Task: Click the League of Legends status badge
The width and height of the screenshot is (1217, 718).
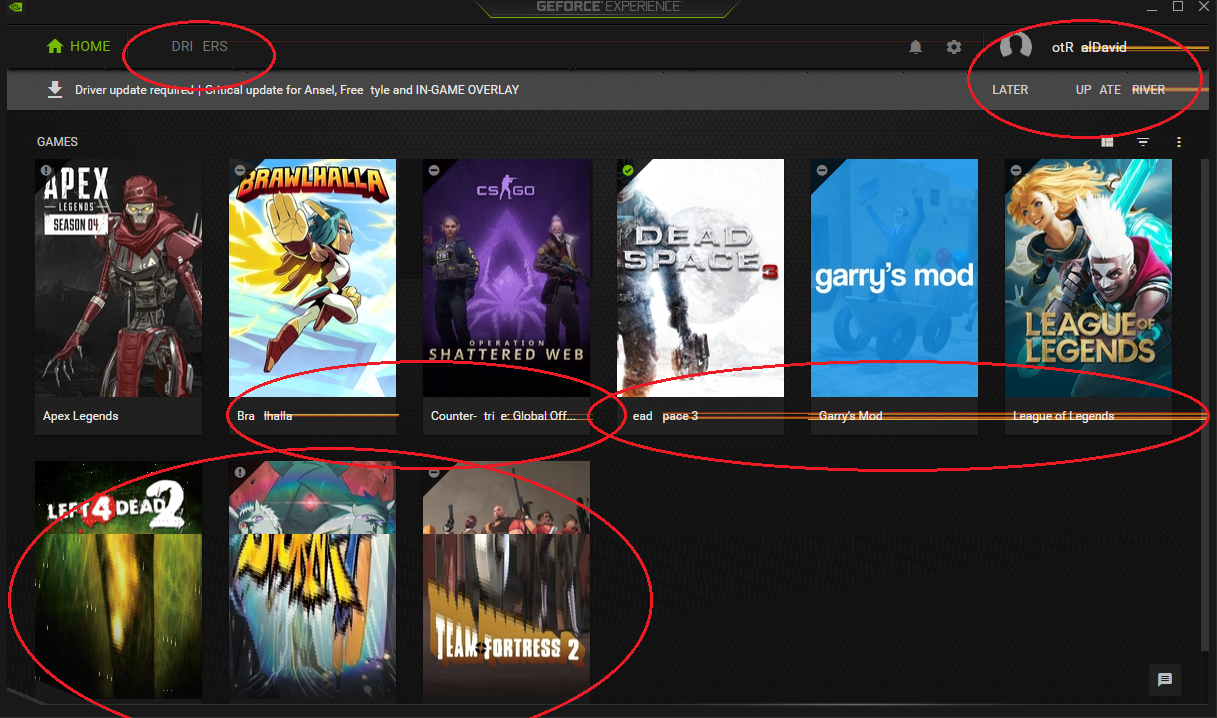Action: (x=1016, y=170)
